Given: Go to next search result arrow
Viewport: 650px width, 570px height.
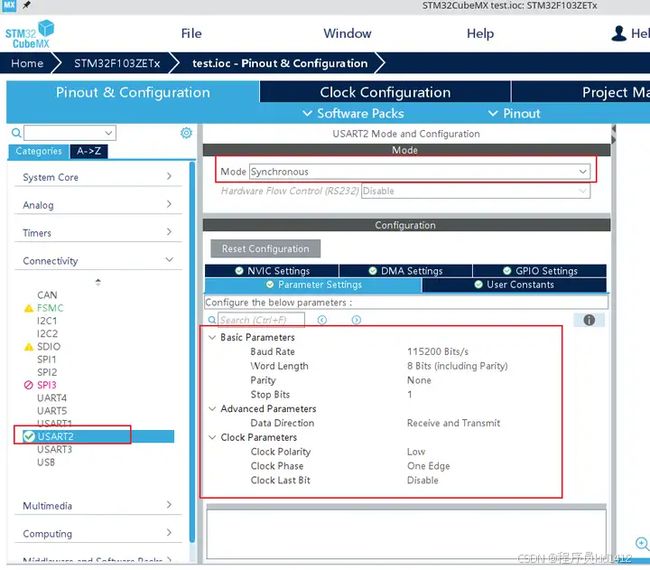Looking at the screenshot, I should coord(356,320).
